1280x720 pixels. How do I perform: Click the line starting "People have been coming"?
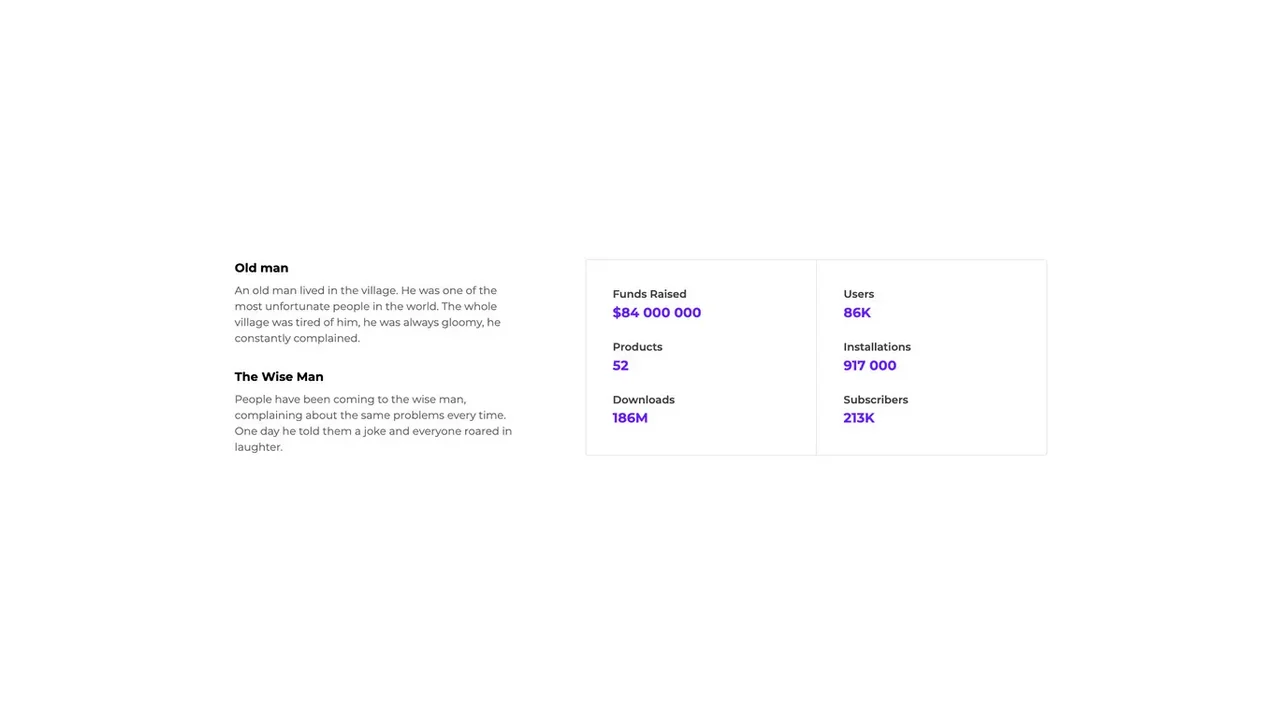349,400
